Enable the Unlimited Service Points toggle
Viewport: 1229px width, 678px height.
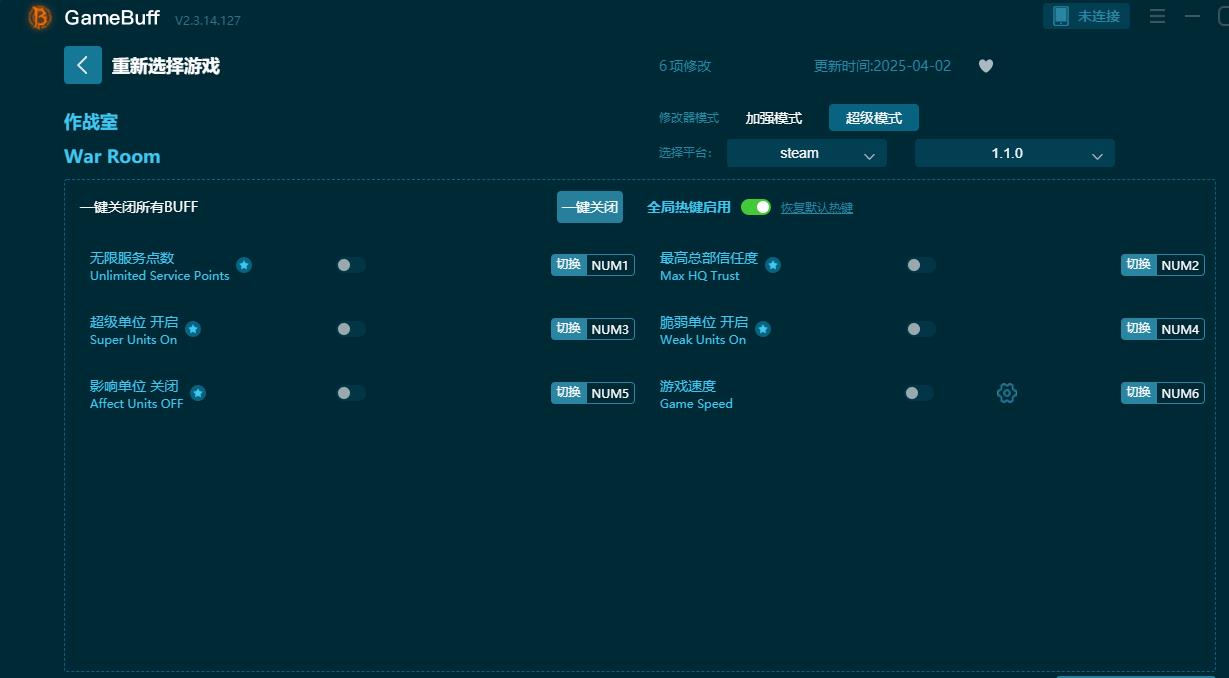click(x=351, y=265)
